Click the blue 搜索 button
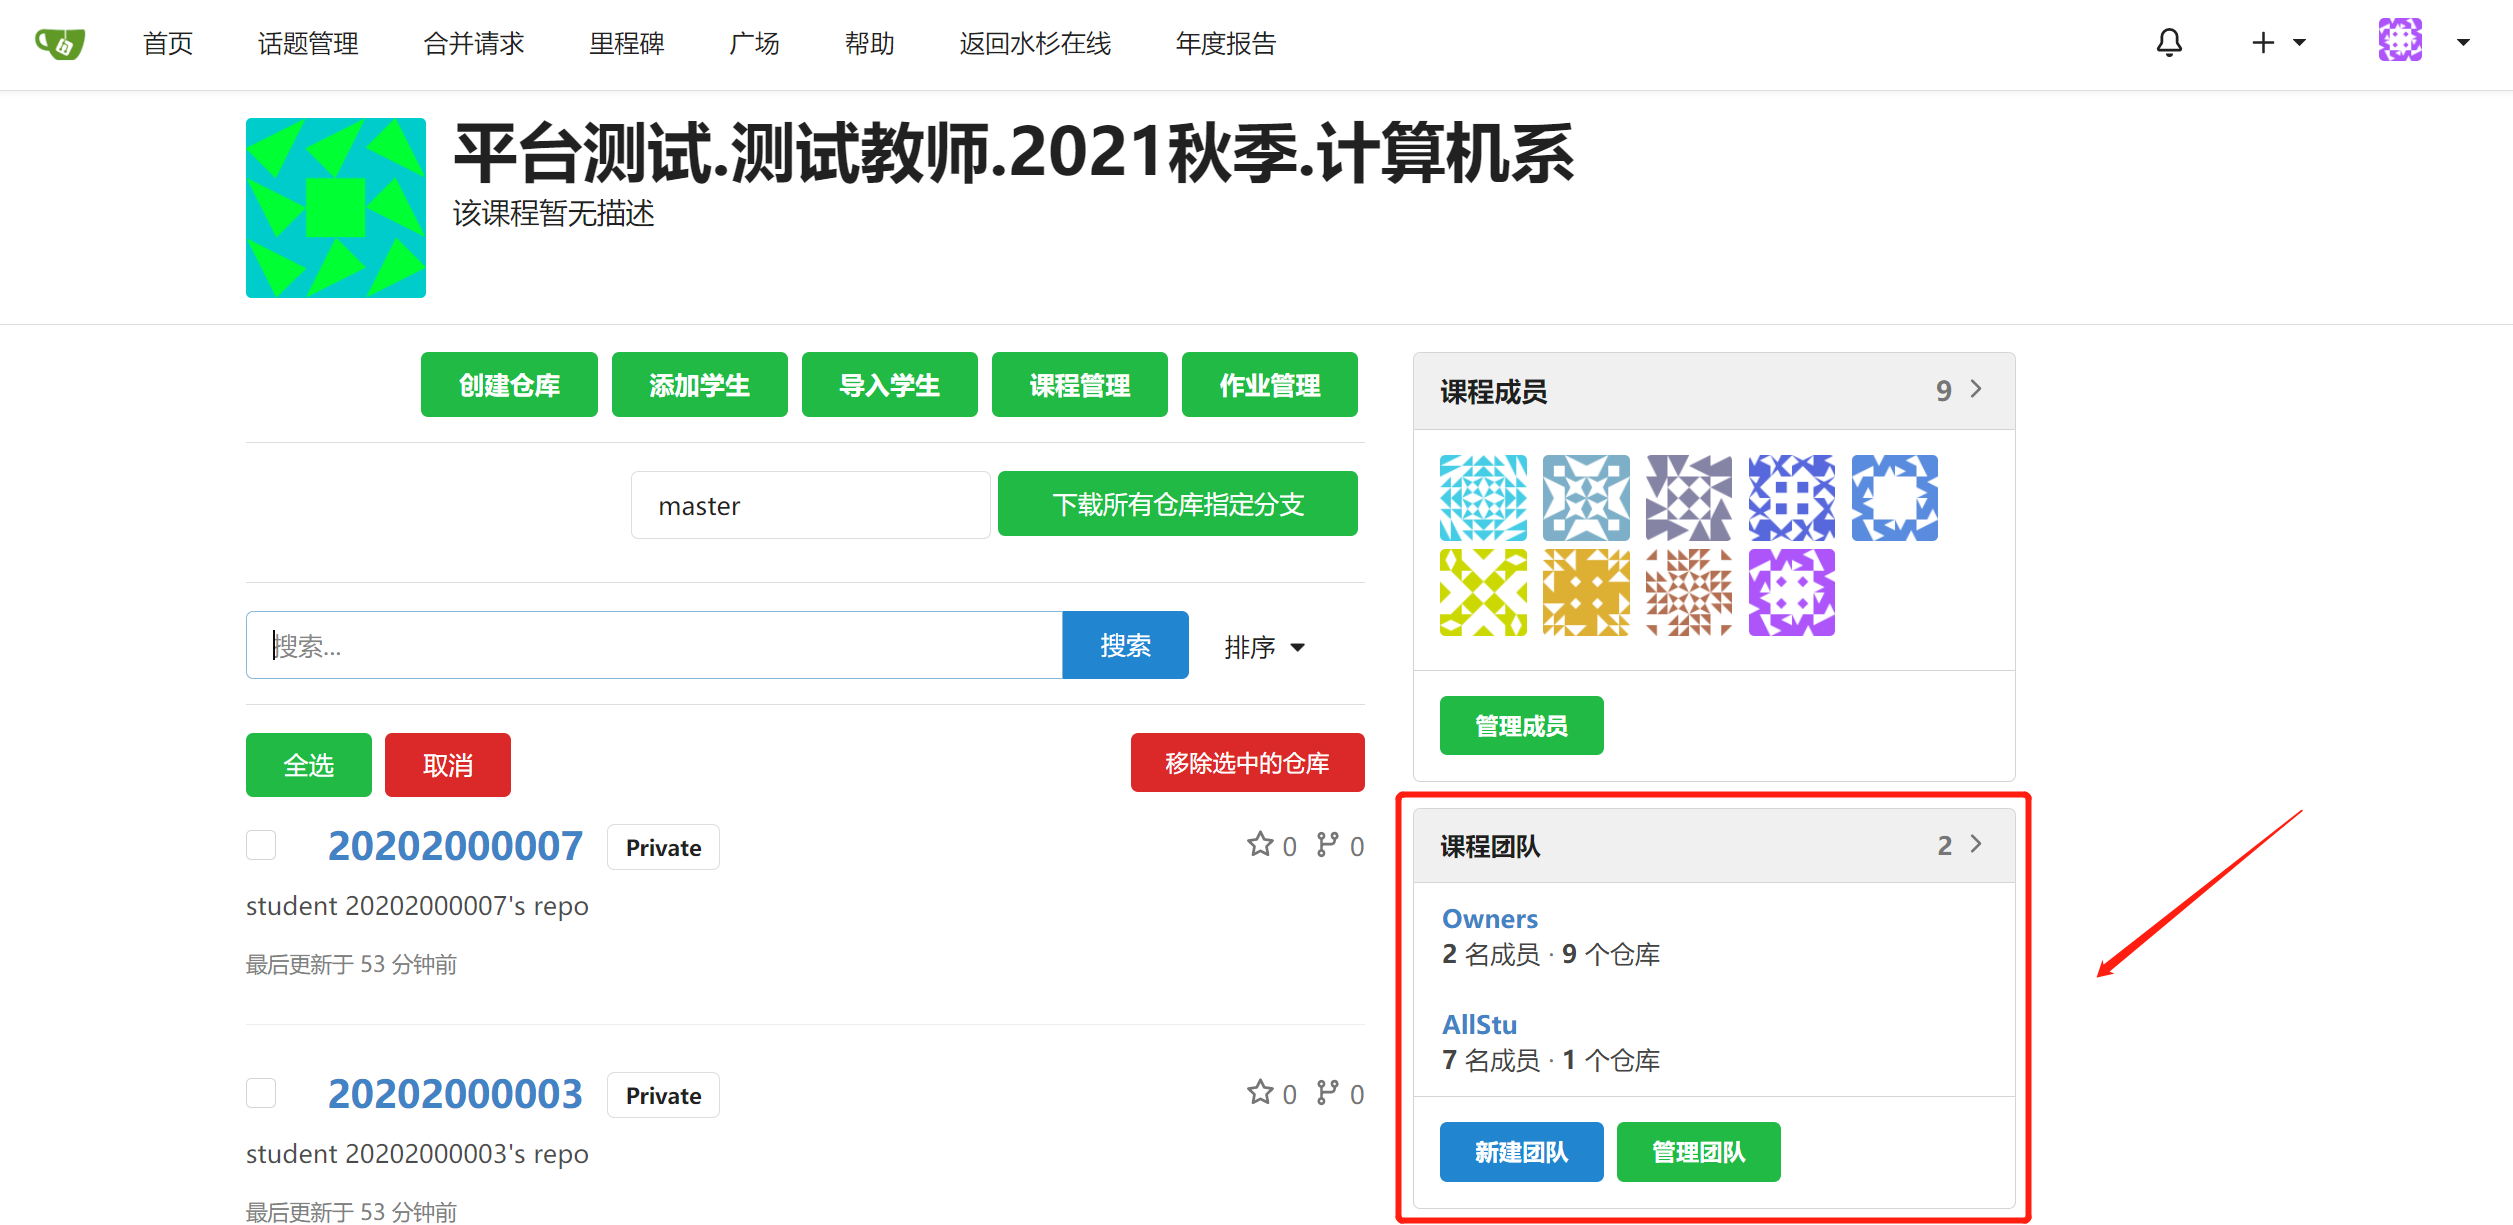2513x1225 pixels. (x=1126, y=646)
